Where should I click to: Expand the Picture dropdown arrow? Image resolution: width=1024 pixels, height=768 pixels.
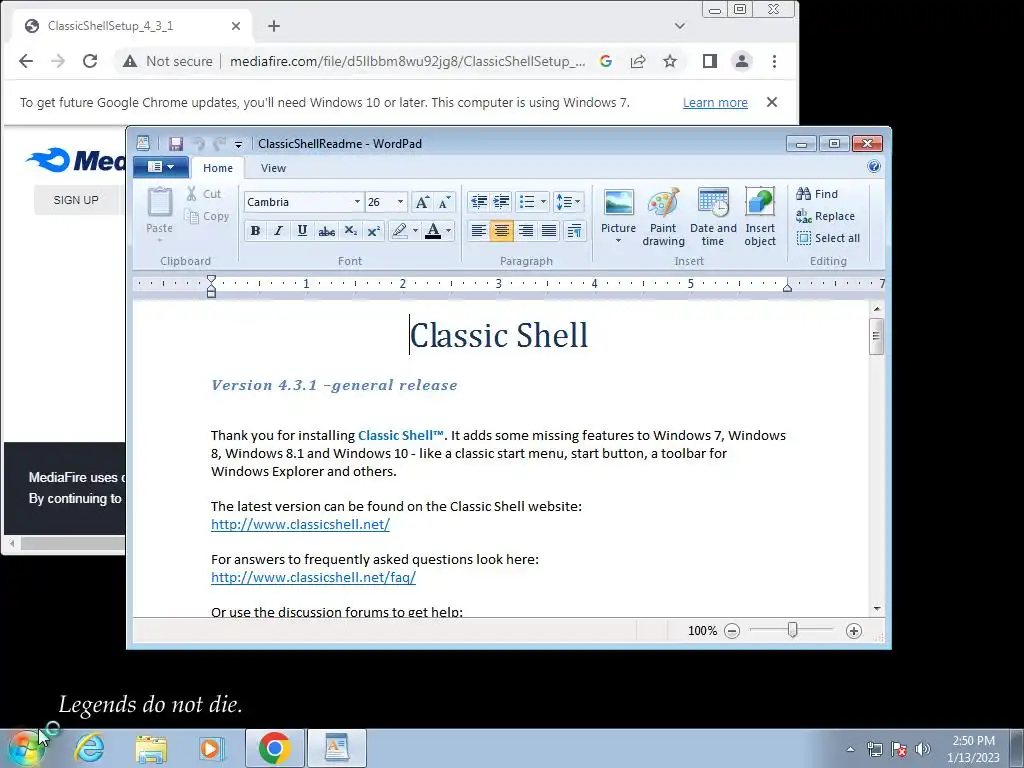click(618, 240)
